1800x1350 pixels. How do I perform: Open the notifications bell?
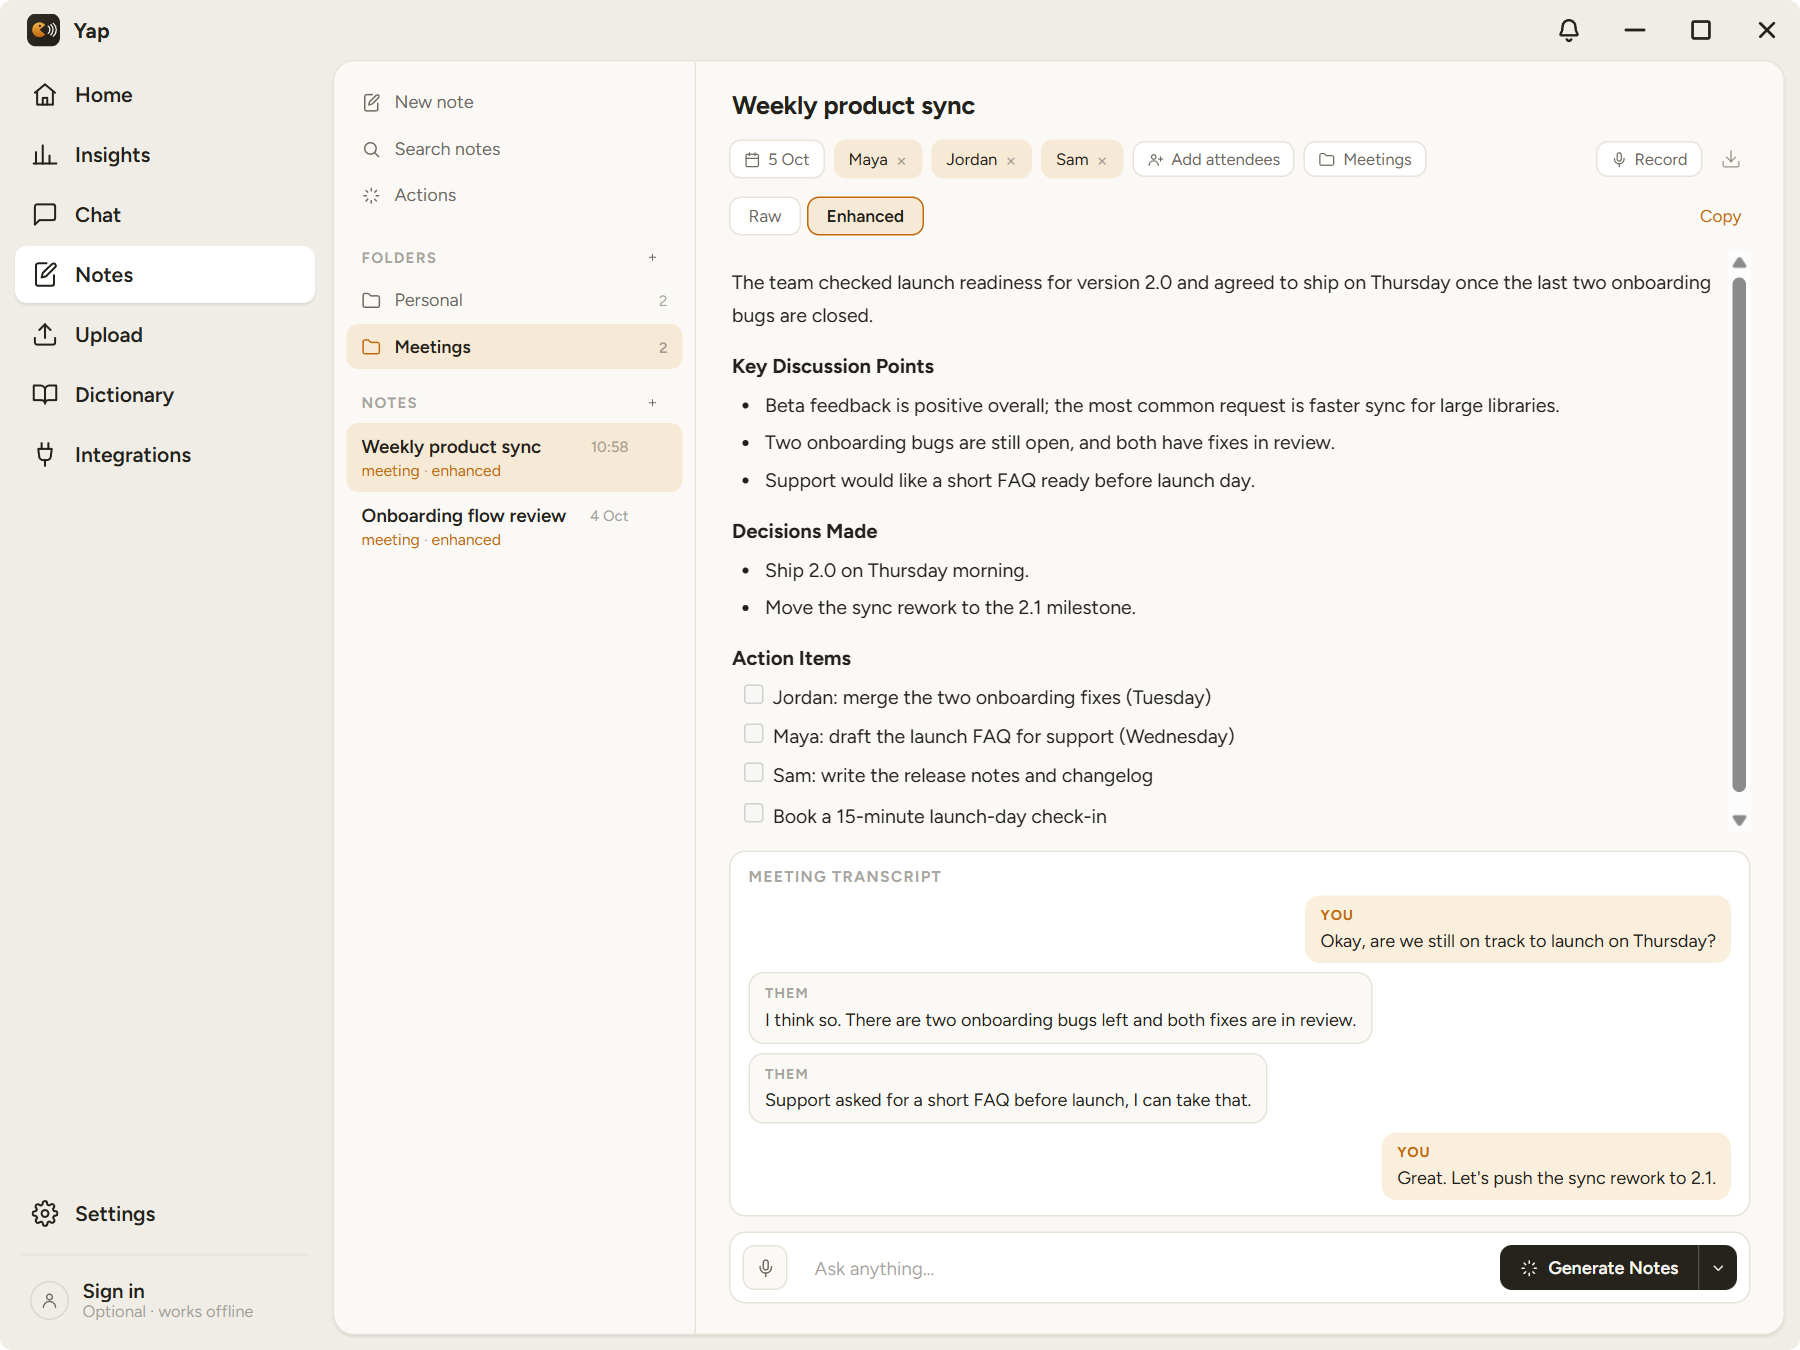[x=1569, y=30]
